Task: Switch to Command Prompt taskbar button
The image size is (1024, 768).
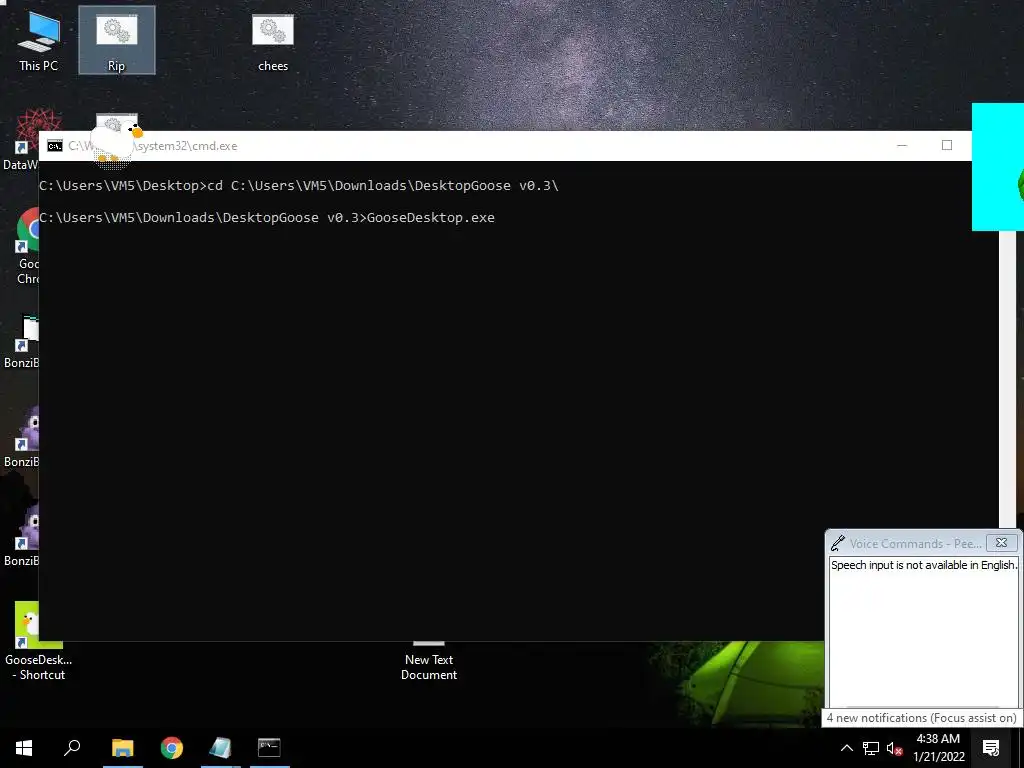Action: click(270, 748)
